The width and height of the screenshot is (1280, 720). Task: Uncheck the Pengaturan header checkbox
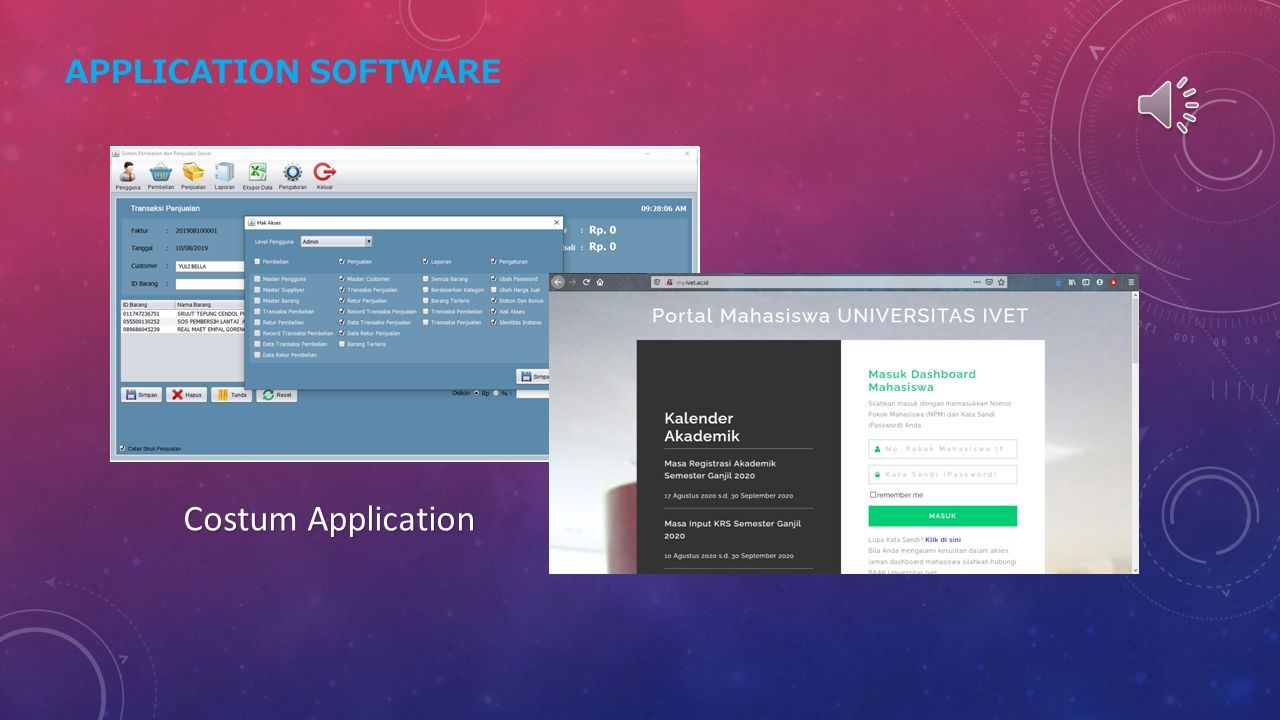coord(494,261)
